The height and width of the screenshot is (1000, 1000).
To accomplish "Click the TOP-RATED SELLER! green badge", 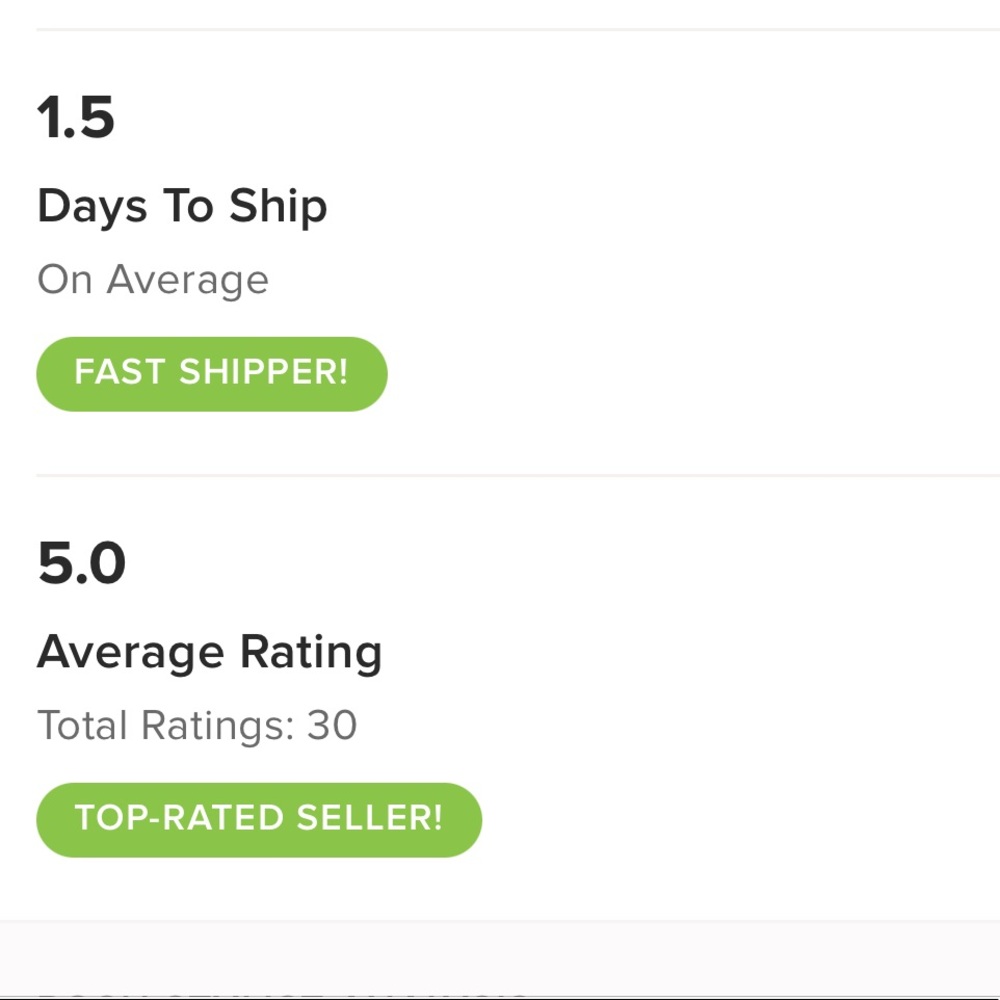I will pos(258,819).
